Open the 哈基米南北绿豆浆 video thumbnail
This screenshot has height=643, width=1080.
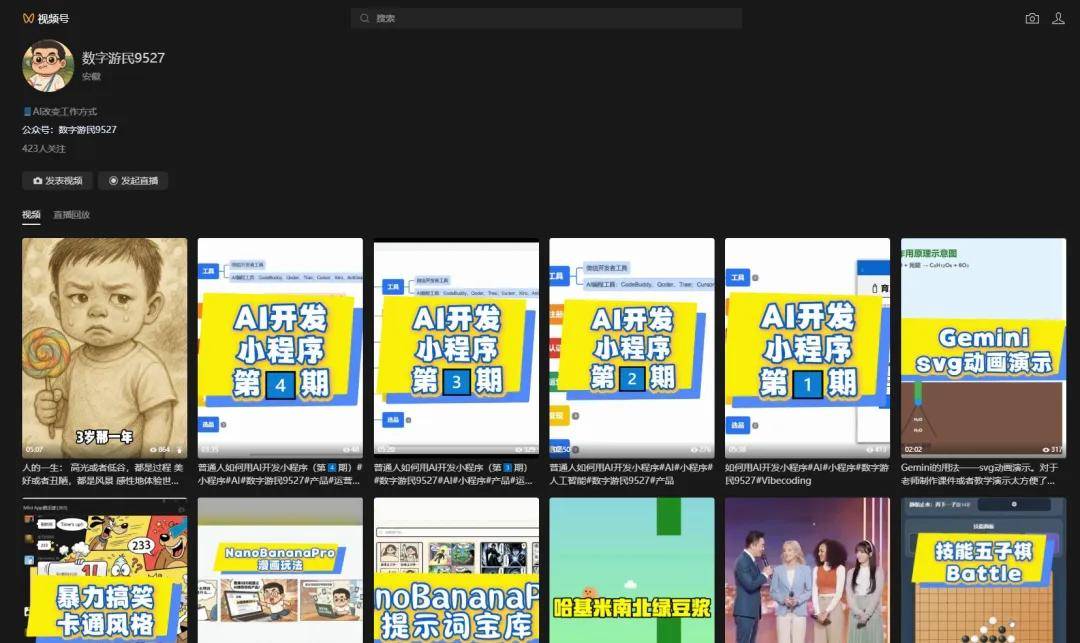coord(632,570)
